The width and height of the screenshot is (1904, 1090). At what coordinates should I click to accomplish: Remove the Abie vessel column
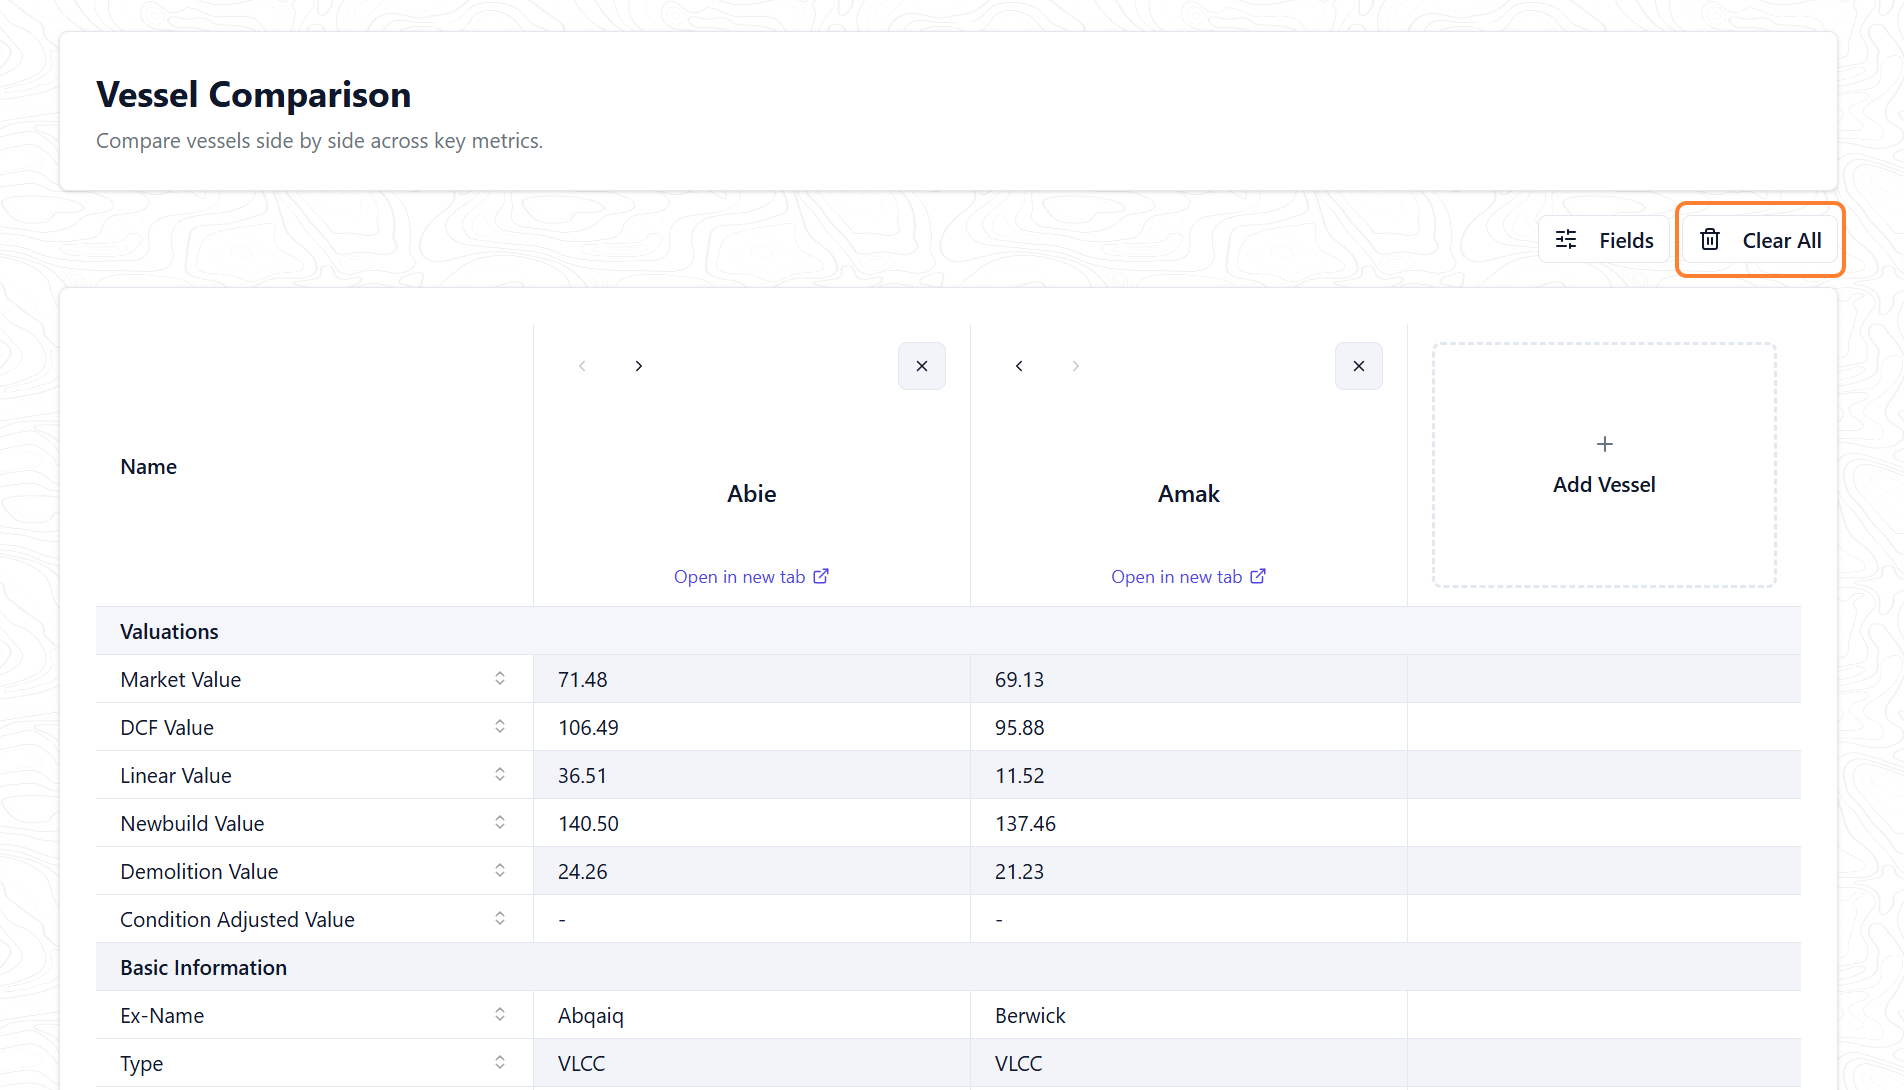[x=922, y=366]
